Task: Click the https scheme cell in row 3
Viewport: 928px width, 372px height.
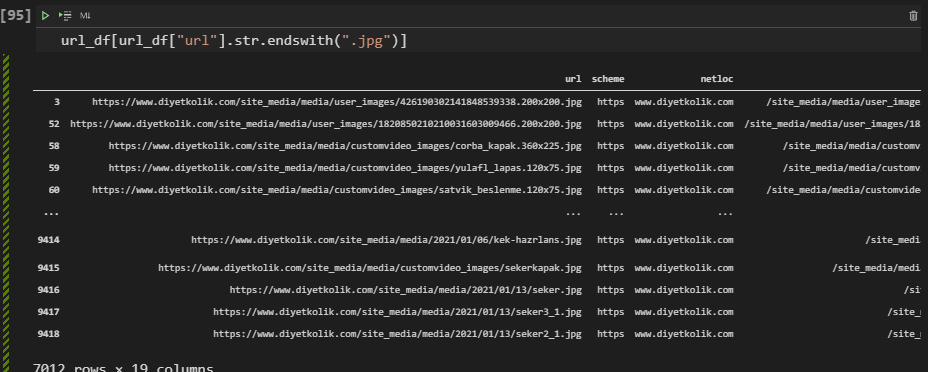Action: point(610,102)
